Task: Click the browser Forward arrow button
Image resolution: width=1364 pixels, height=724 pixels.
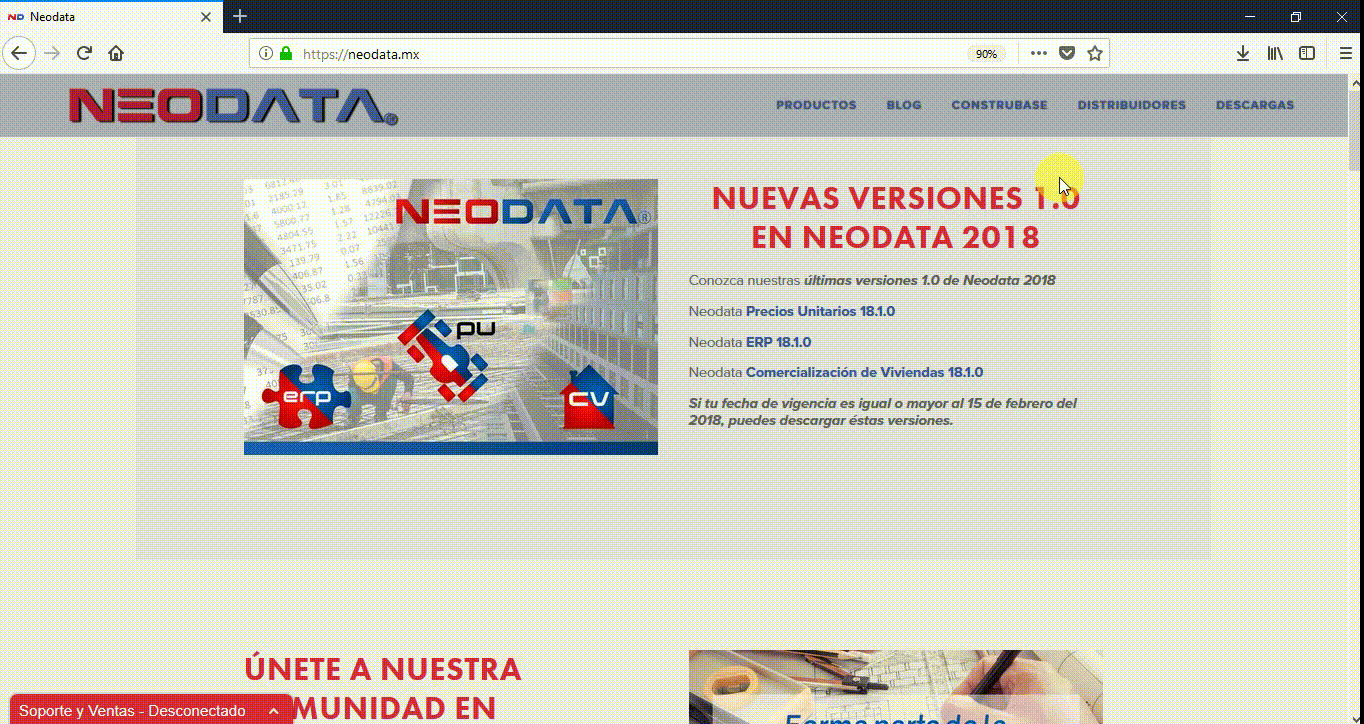Action: (53, 53)
